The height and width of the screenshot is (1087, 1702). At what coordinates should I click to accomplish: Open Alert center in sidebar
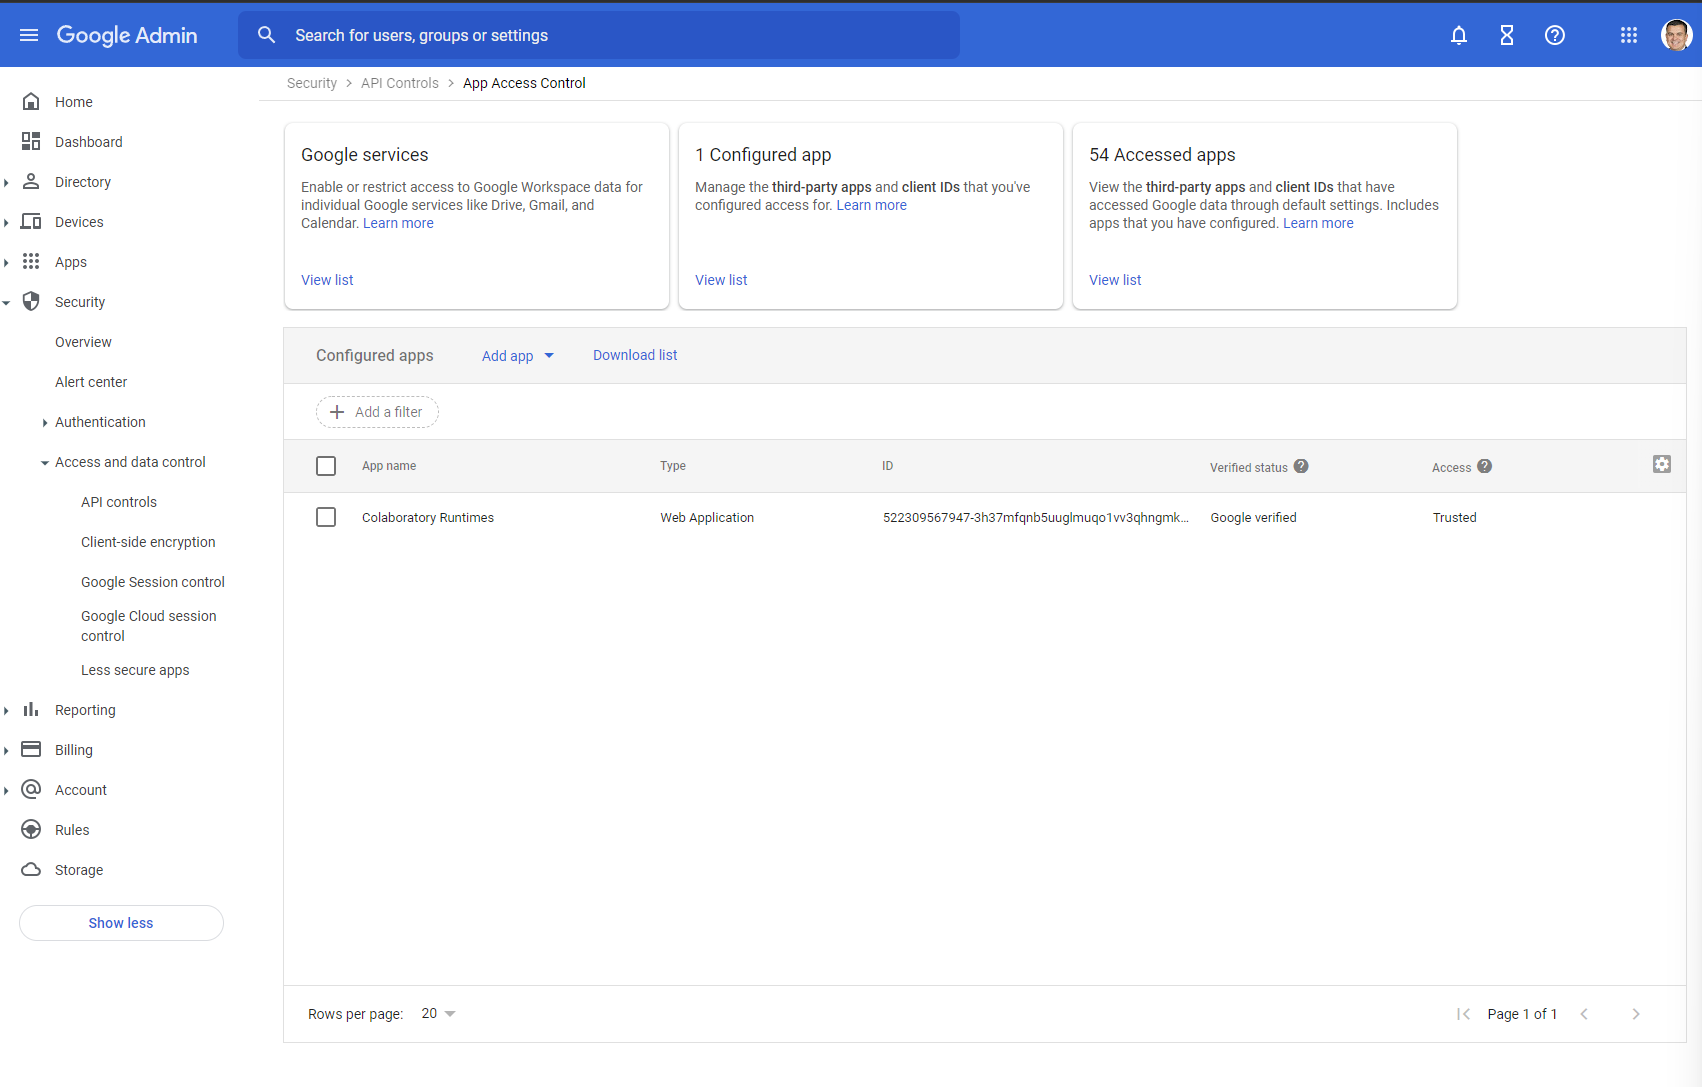91,382
